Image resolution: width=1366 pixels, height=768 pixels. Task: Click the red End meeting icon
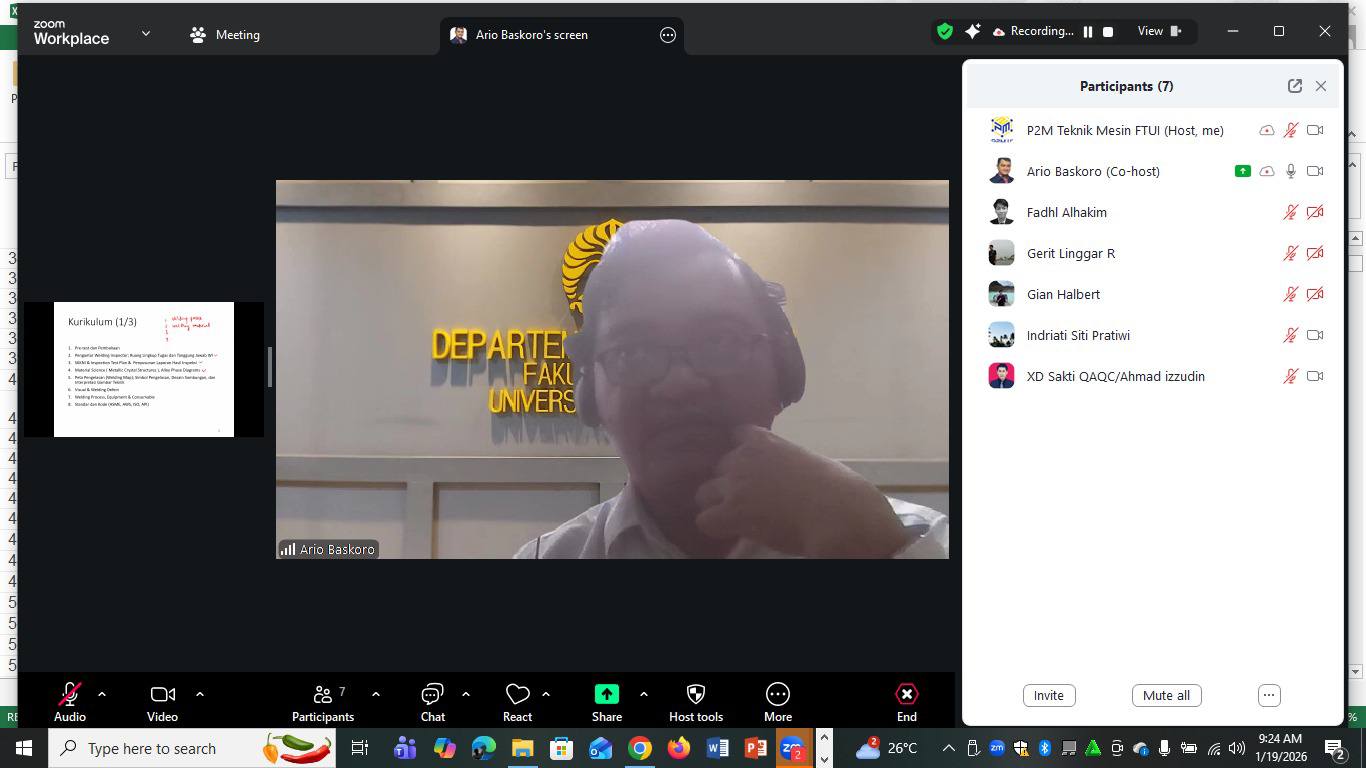[x=906, y=694]
